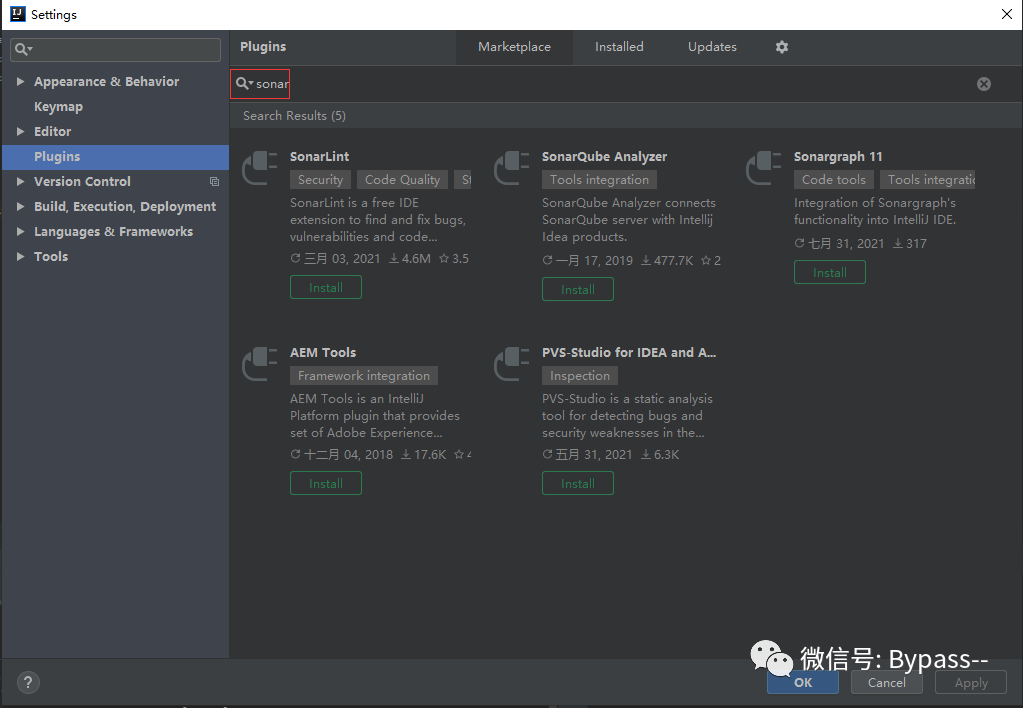
Task: Click SonarQube Analyzer 477.7K downloads count
Action: tap(667, 260)
